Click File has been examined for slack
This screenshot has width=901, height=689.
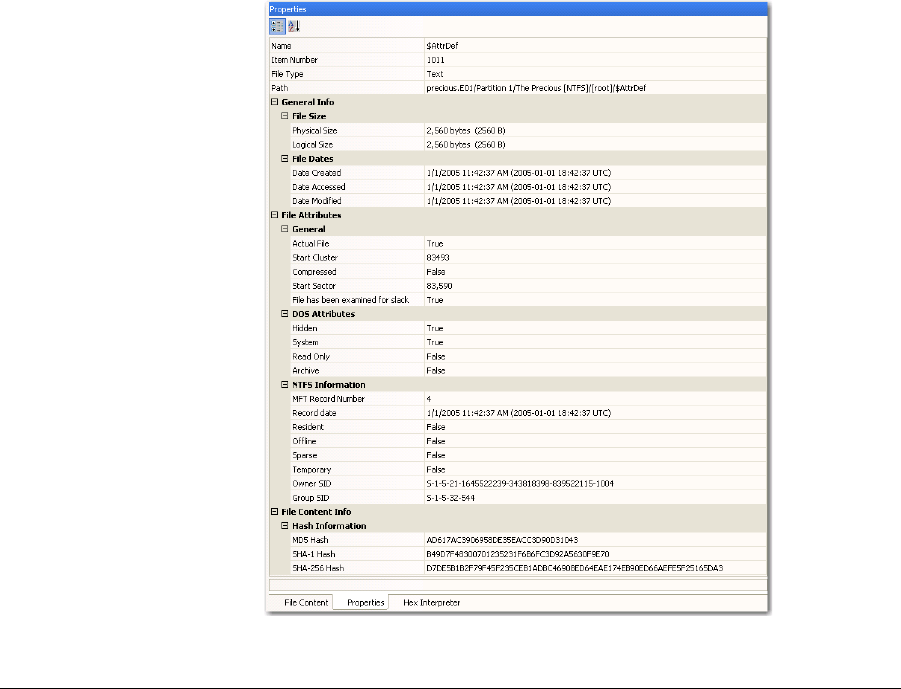(351, 300)
